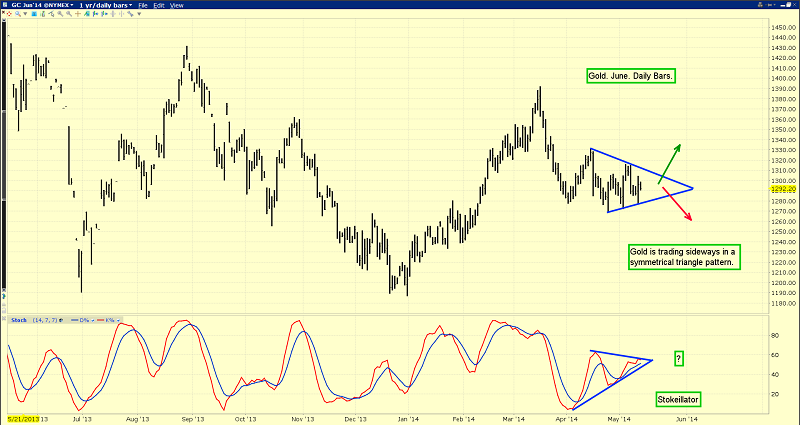Open the View menu
The height and width of the screenshot is (425, 800).
click(x=177, y=5)
